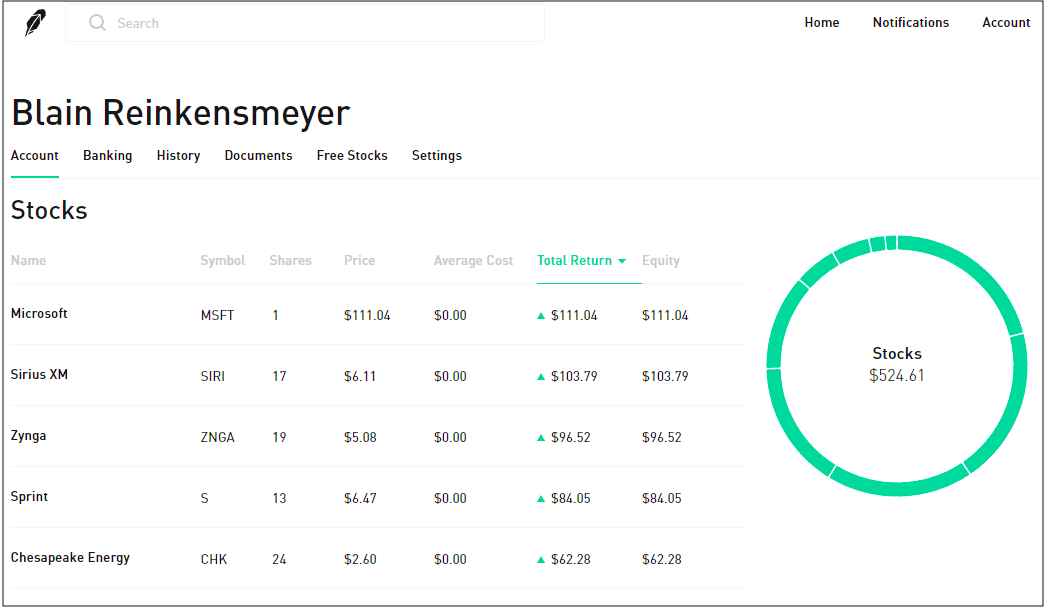
Task: Click the Robinhood feather logo
Action: coord(35,23)
